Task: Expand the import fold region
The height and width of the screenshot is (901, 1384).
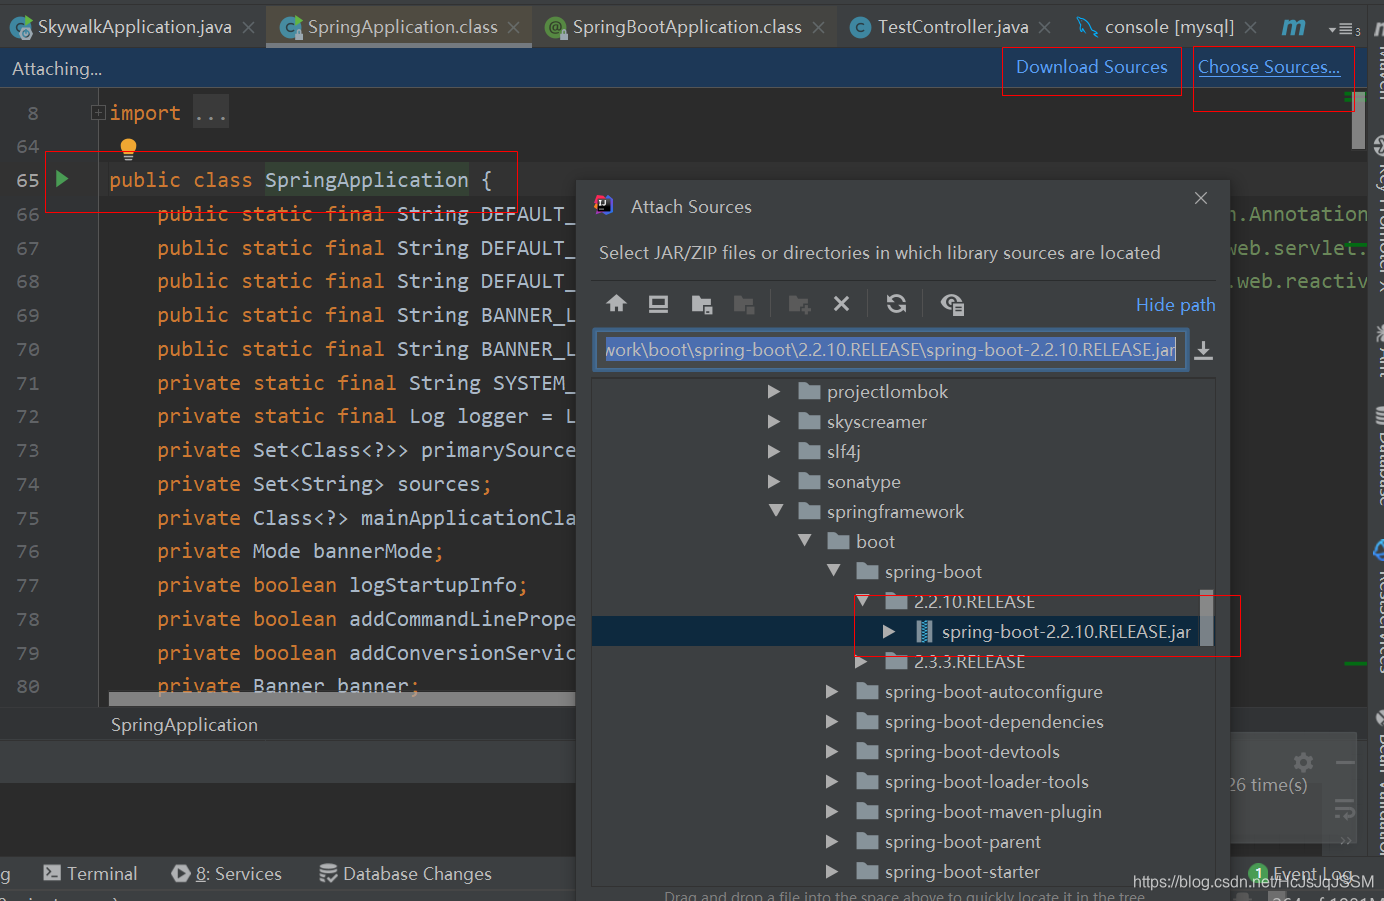Action: tap(98, 113)
